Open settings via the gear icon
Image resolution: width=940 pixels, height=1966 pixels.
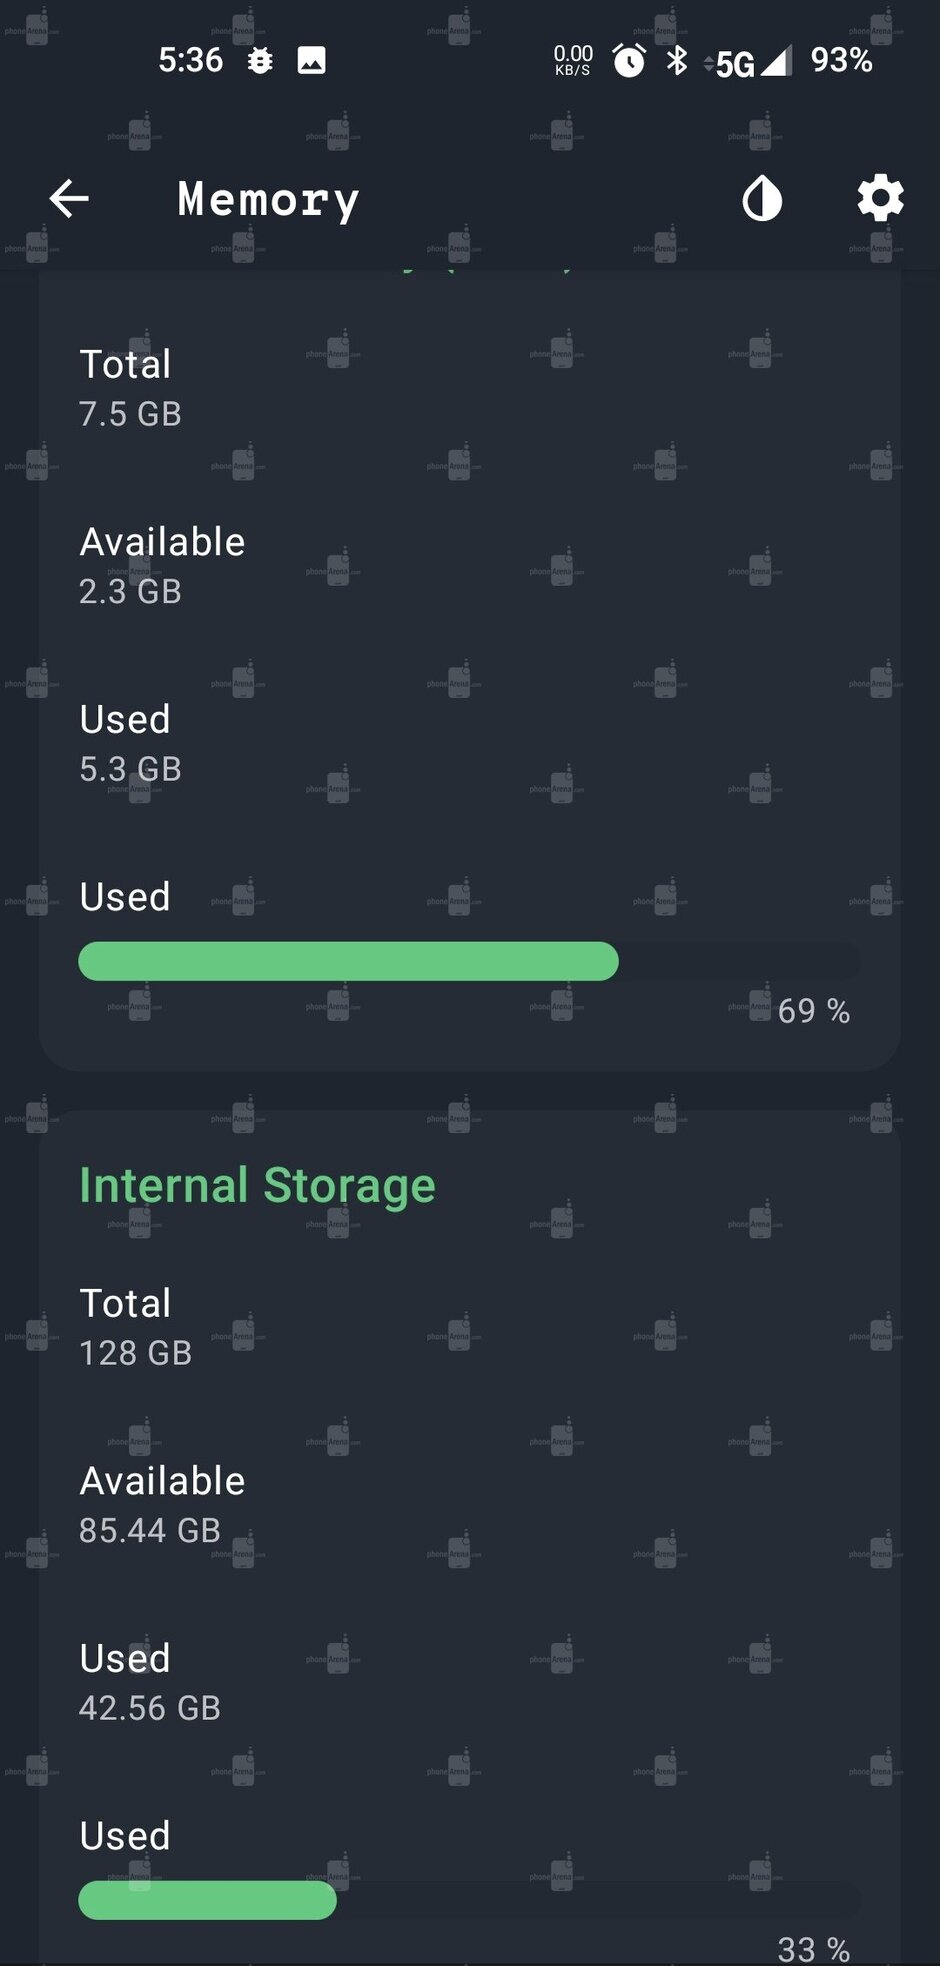click(880, 199)
